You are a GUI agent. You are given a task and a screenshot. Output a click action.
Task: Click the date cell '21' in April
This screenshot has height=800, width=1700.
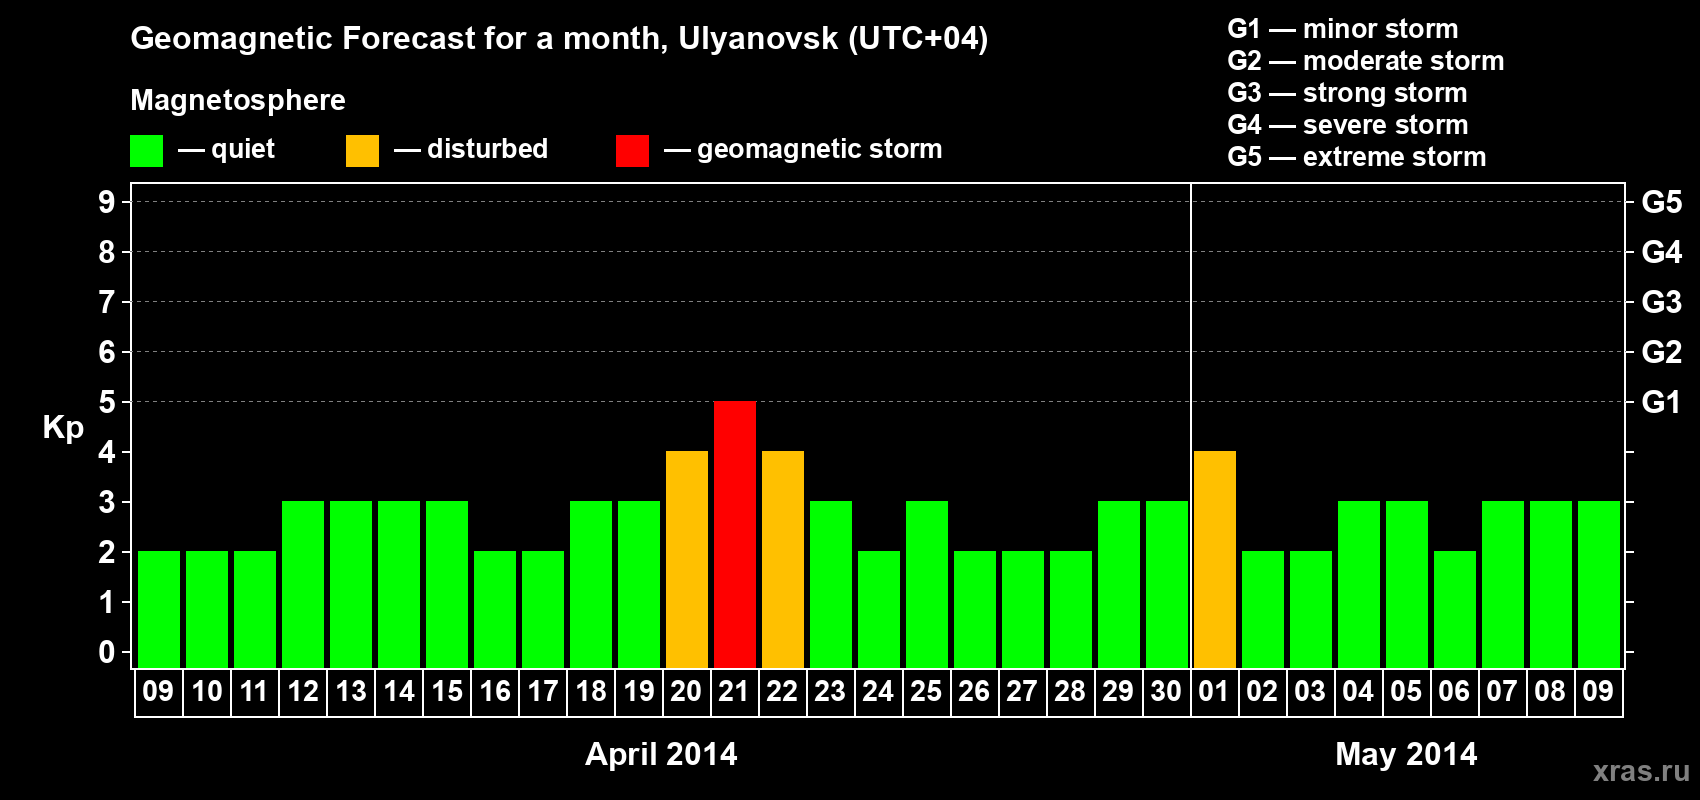735,692
